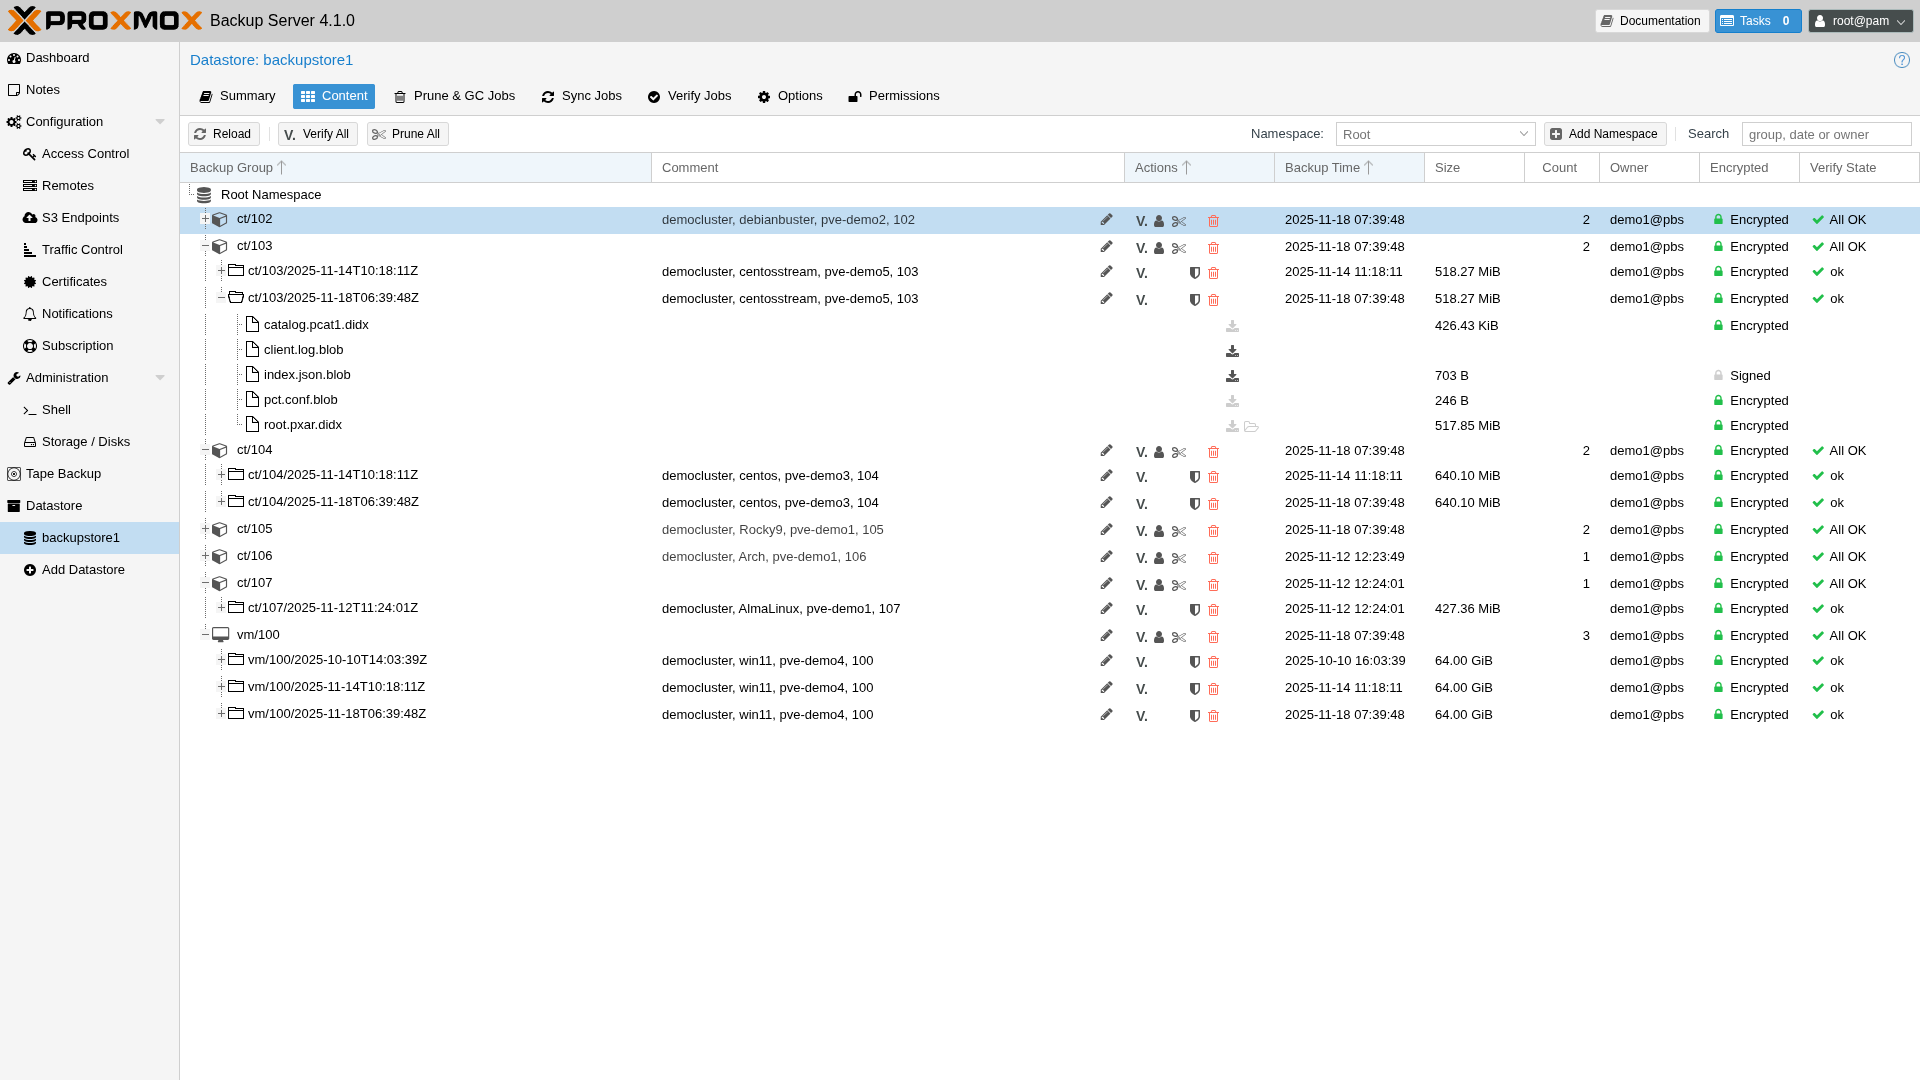Toggle the Configuration section collapse
Viewport: 1920px width, 1080px height.
(x=160, y=121)
